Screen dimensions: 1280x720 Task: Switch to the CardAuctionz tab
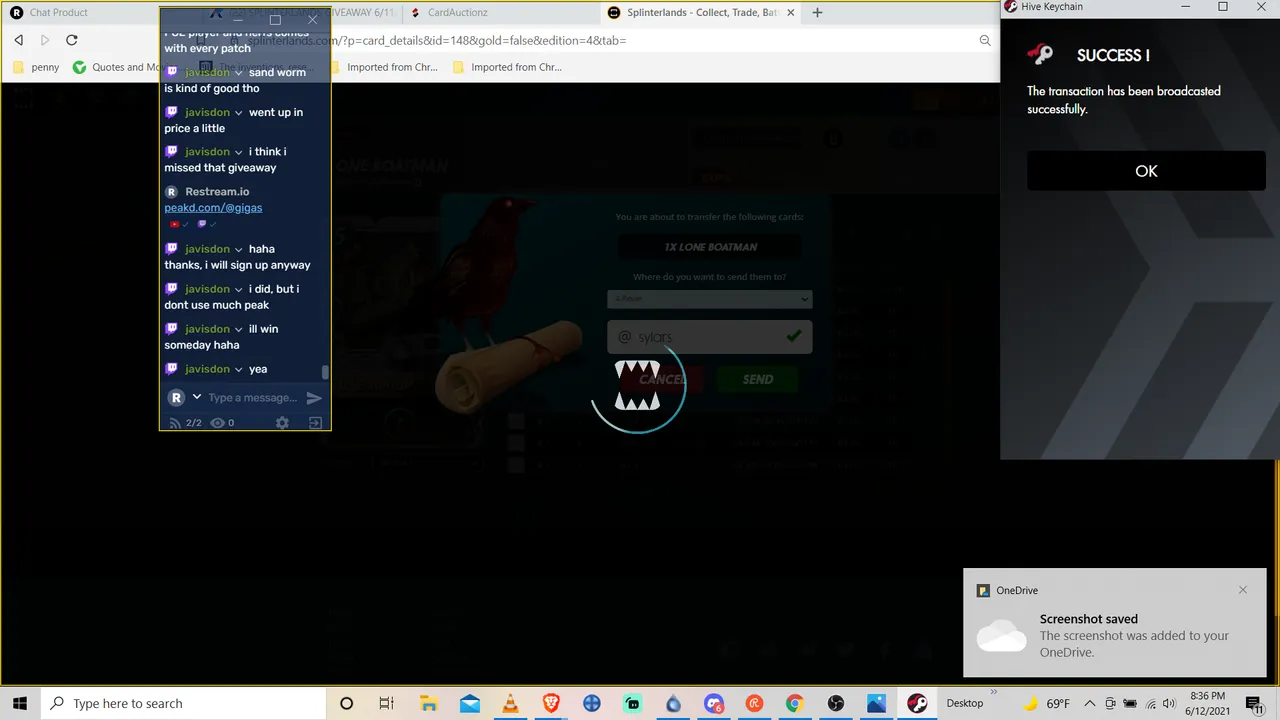pos(457,13)
